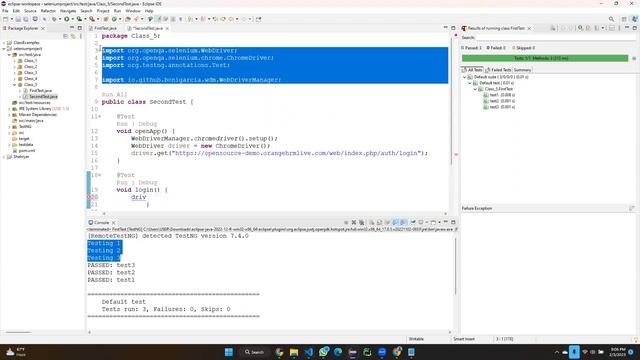Minimize the Package Explorer panel
The height and width of the screenshot is (360, 640).
point(72,28)
